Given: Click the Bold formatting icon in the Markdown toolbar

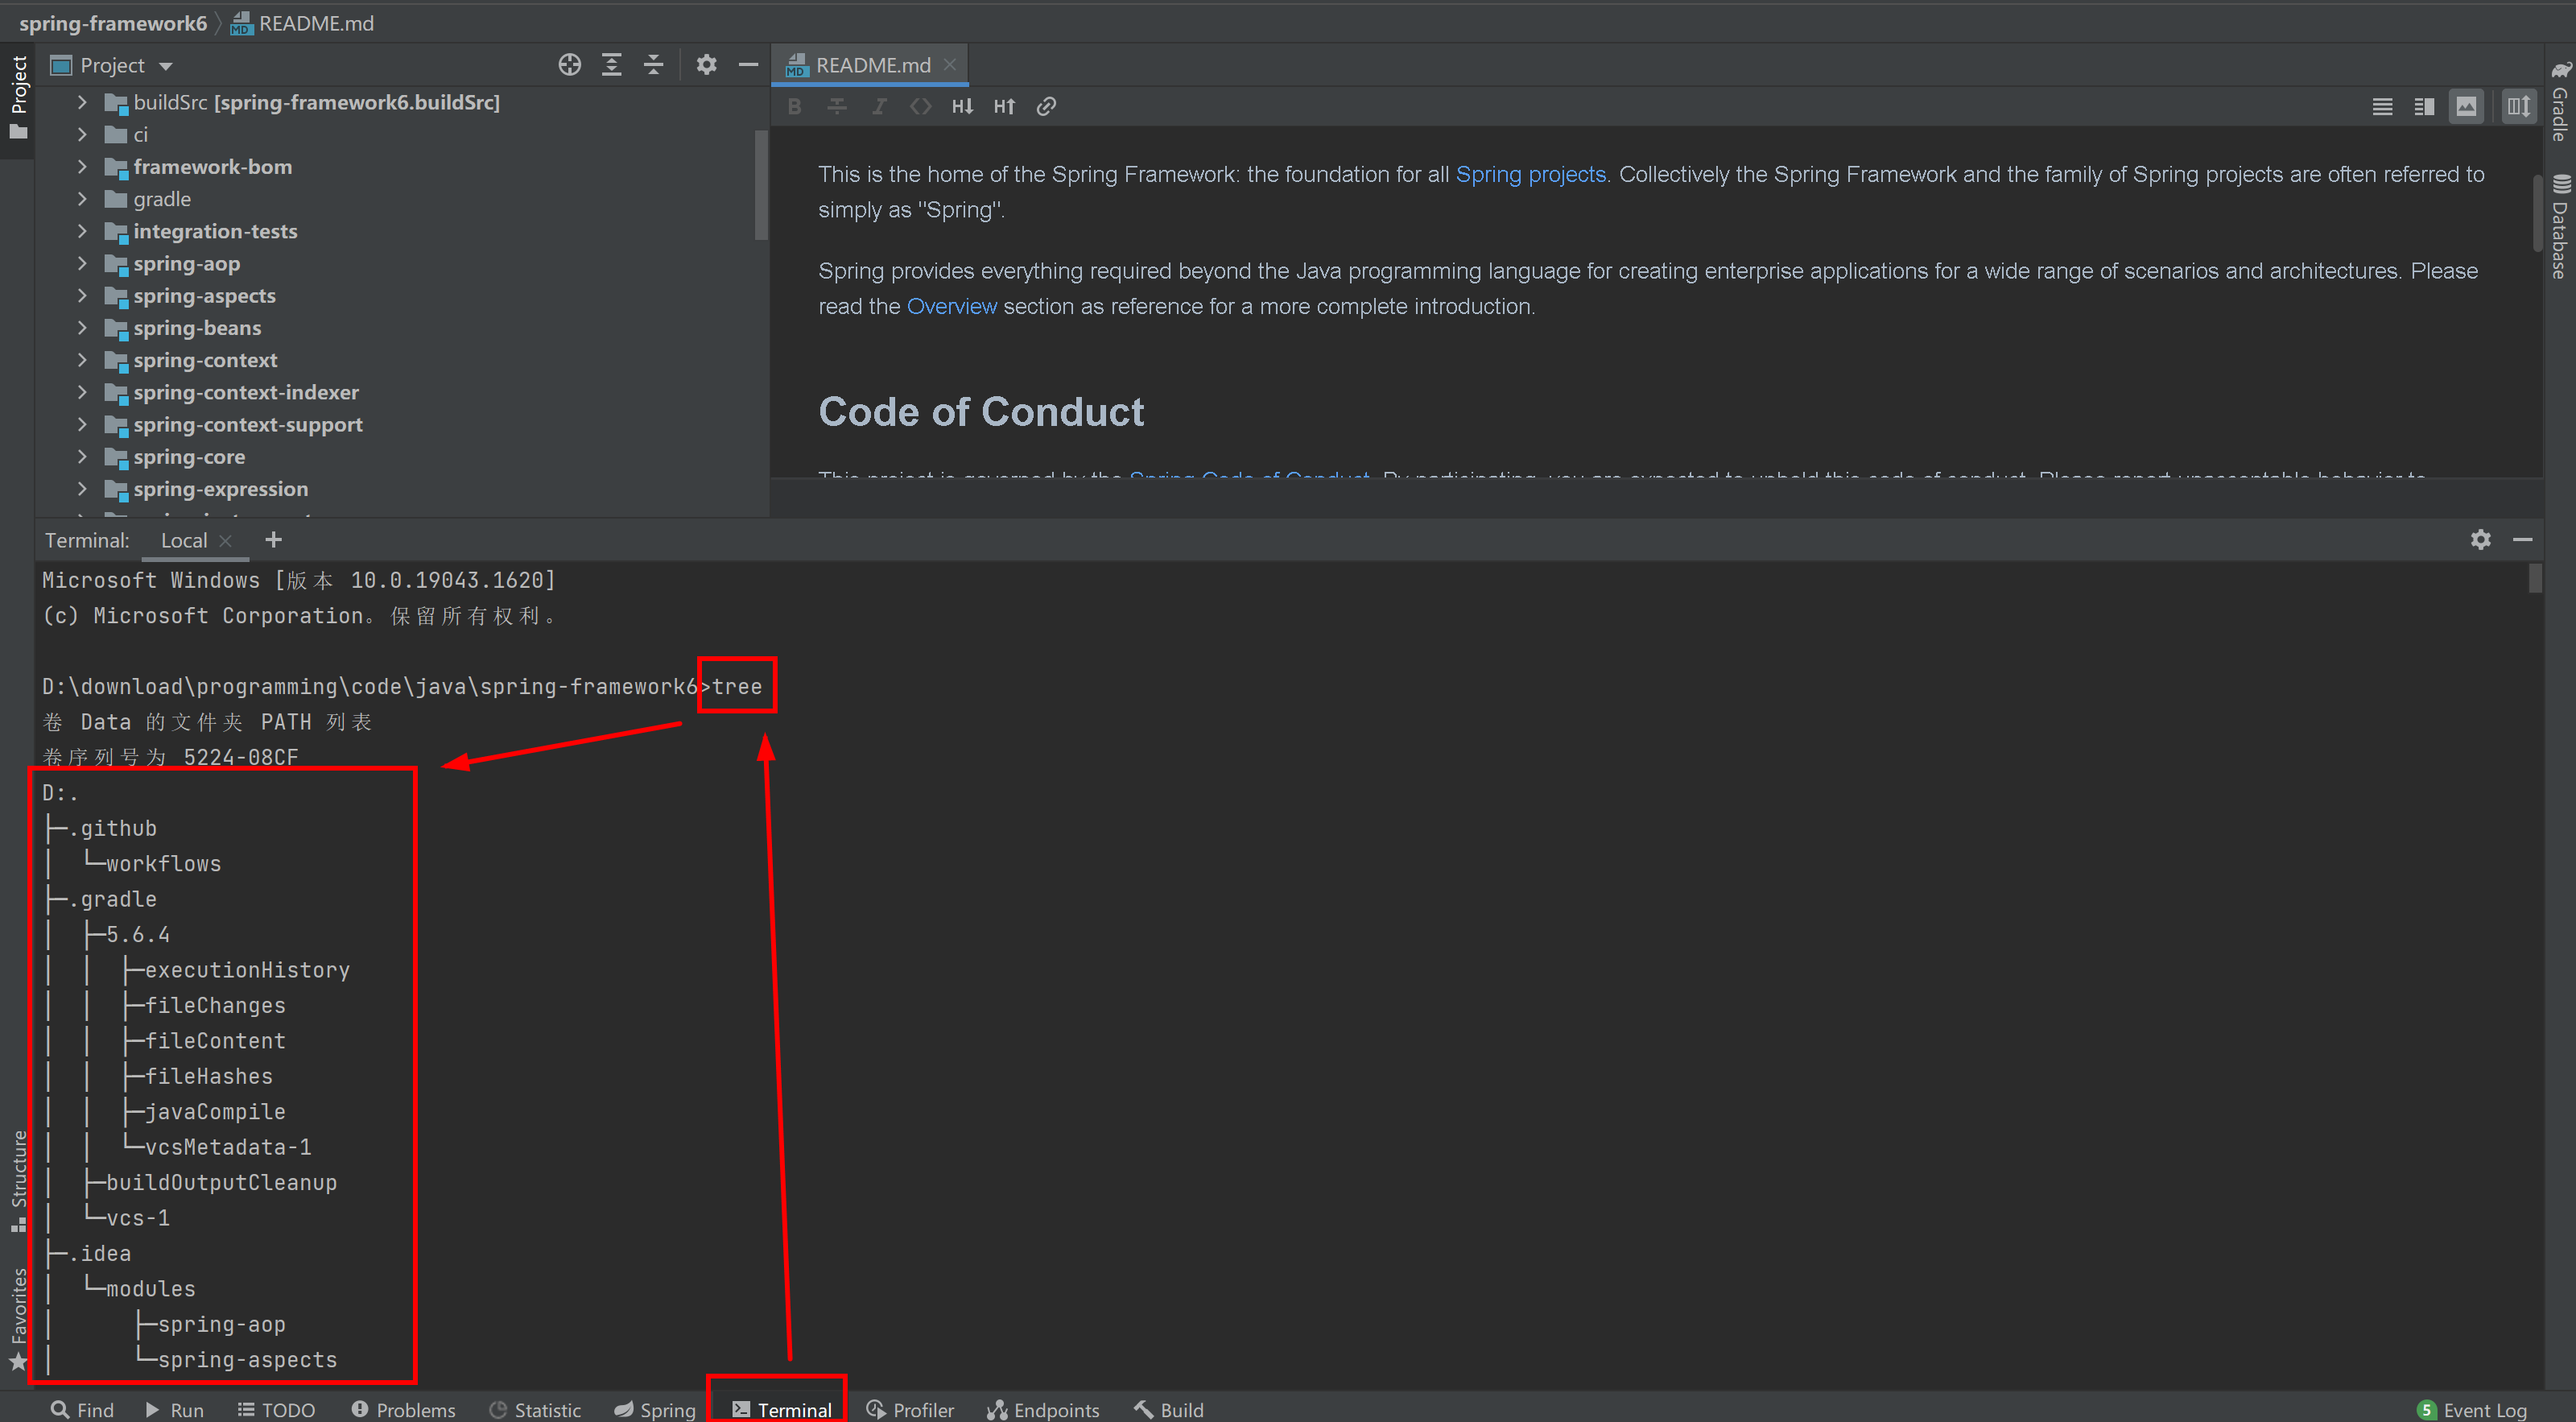Looking at the screenshot, I should [794, 106].
